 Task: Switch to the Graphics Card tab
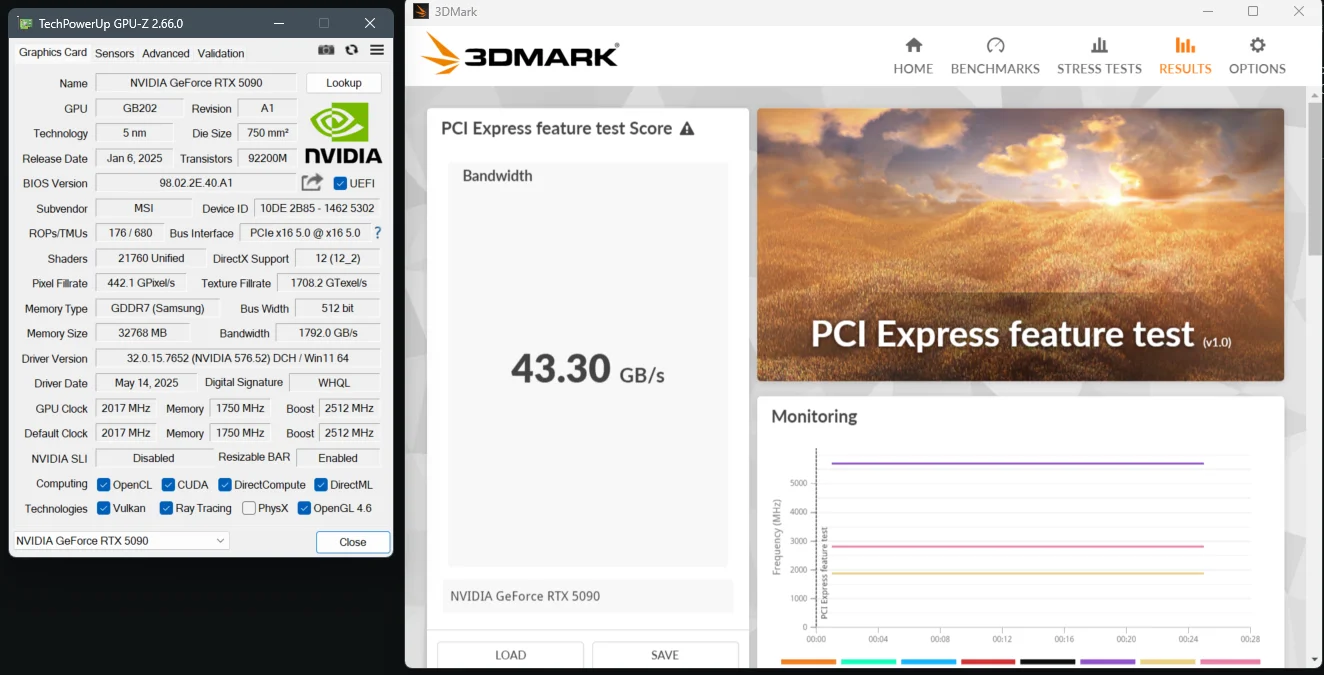[x=53, y=52]
